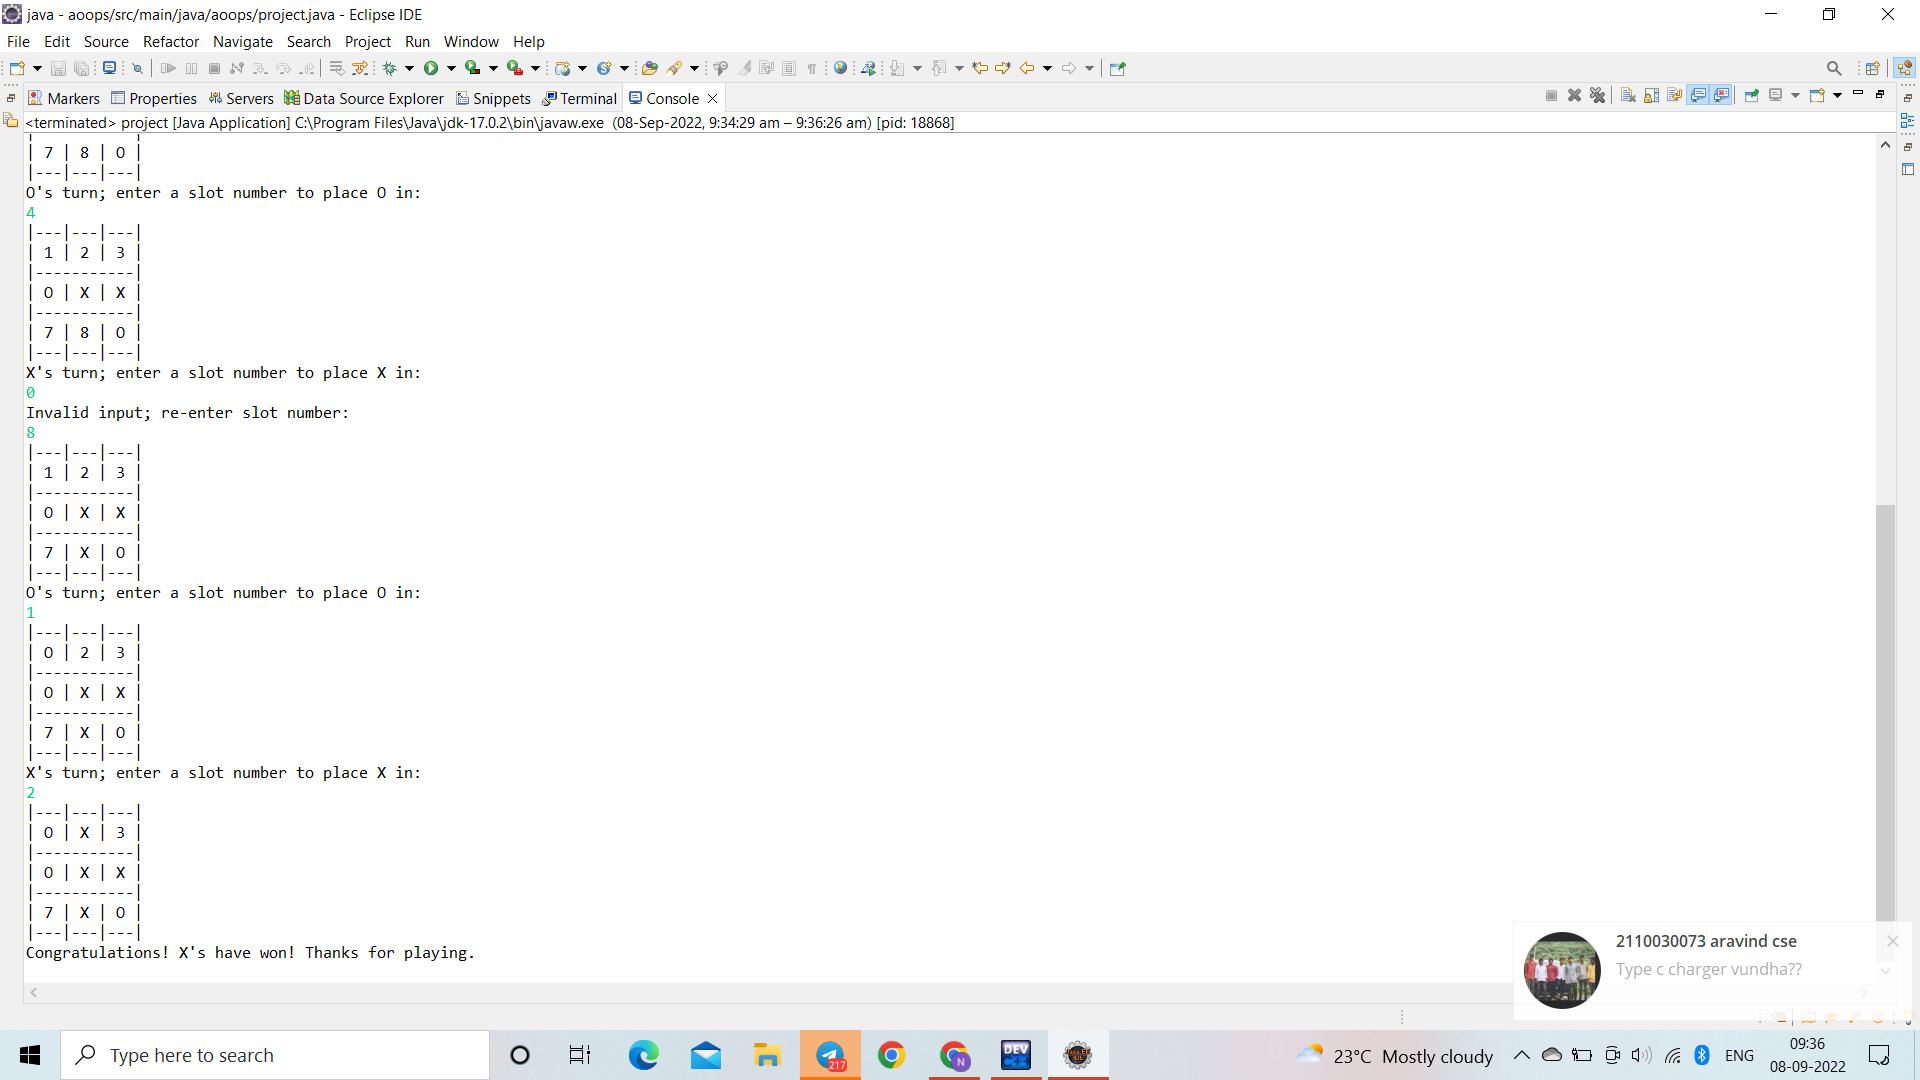Remove the launch with the X icon
Screen dimensions: 1920x1080
1574,95
